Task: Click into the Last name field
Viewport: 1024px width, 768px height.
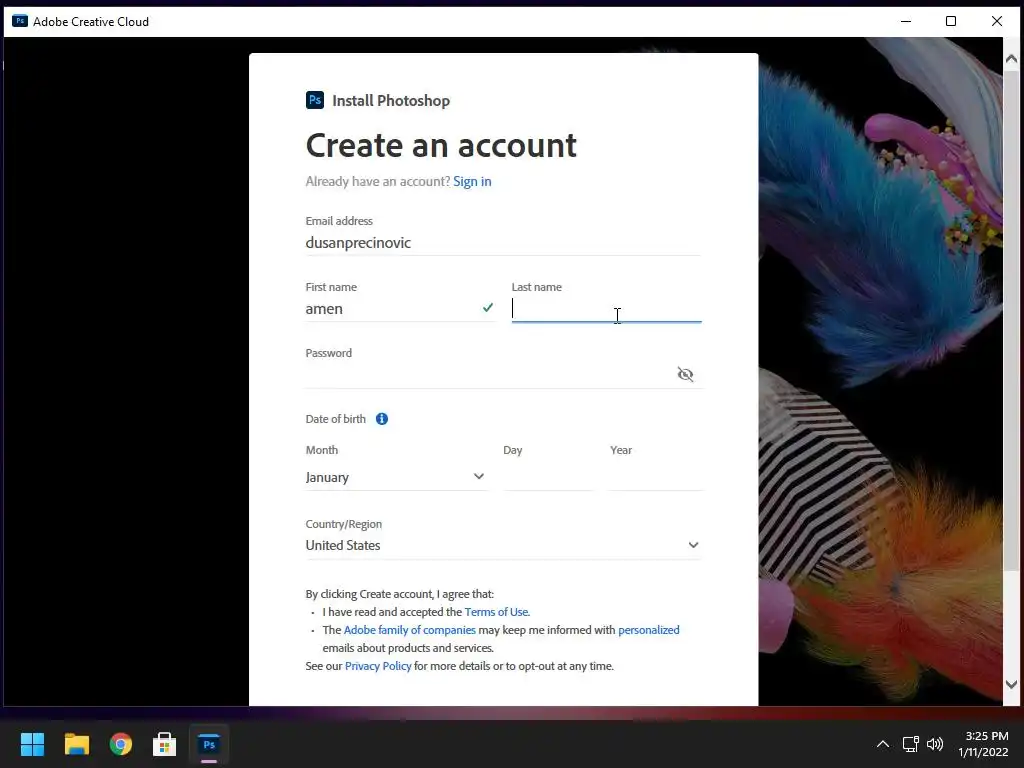Action: [x=607, y=309]
